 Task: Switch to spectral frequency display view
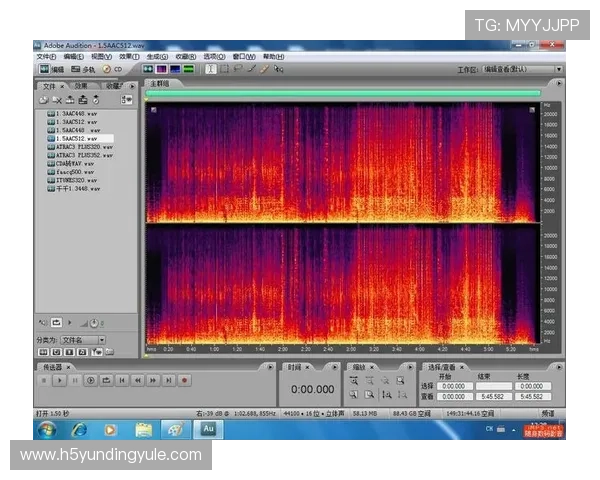(x=162, y=69)
